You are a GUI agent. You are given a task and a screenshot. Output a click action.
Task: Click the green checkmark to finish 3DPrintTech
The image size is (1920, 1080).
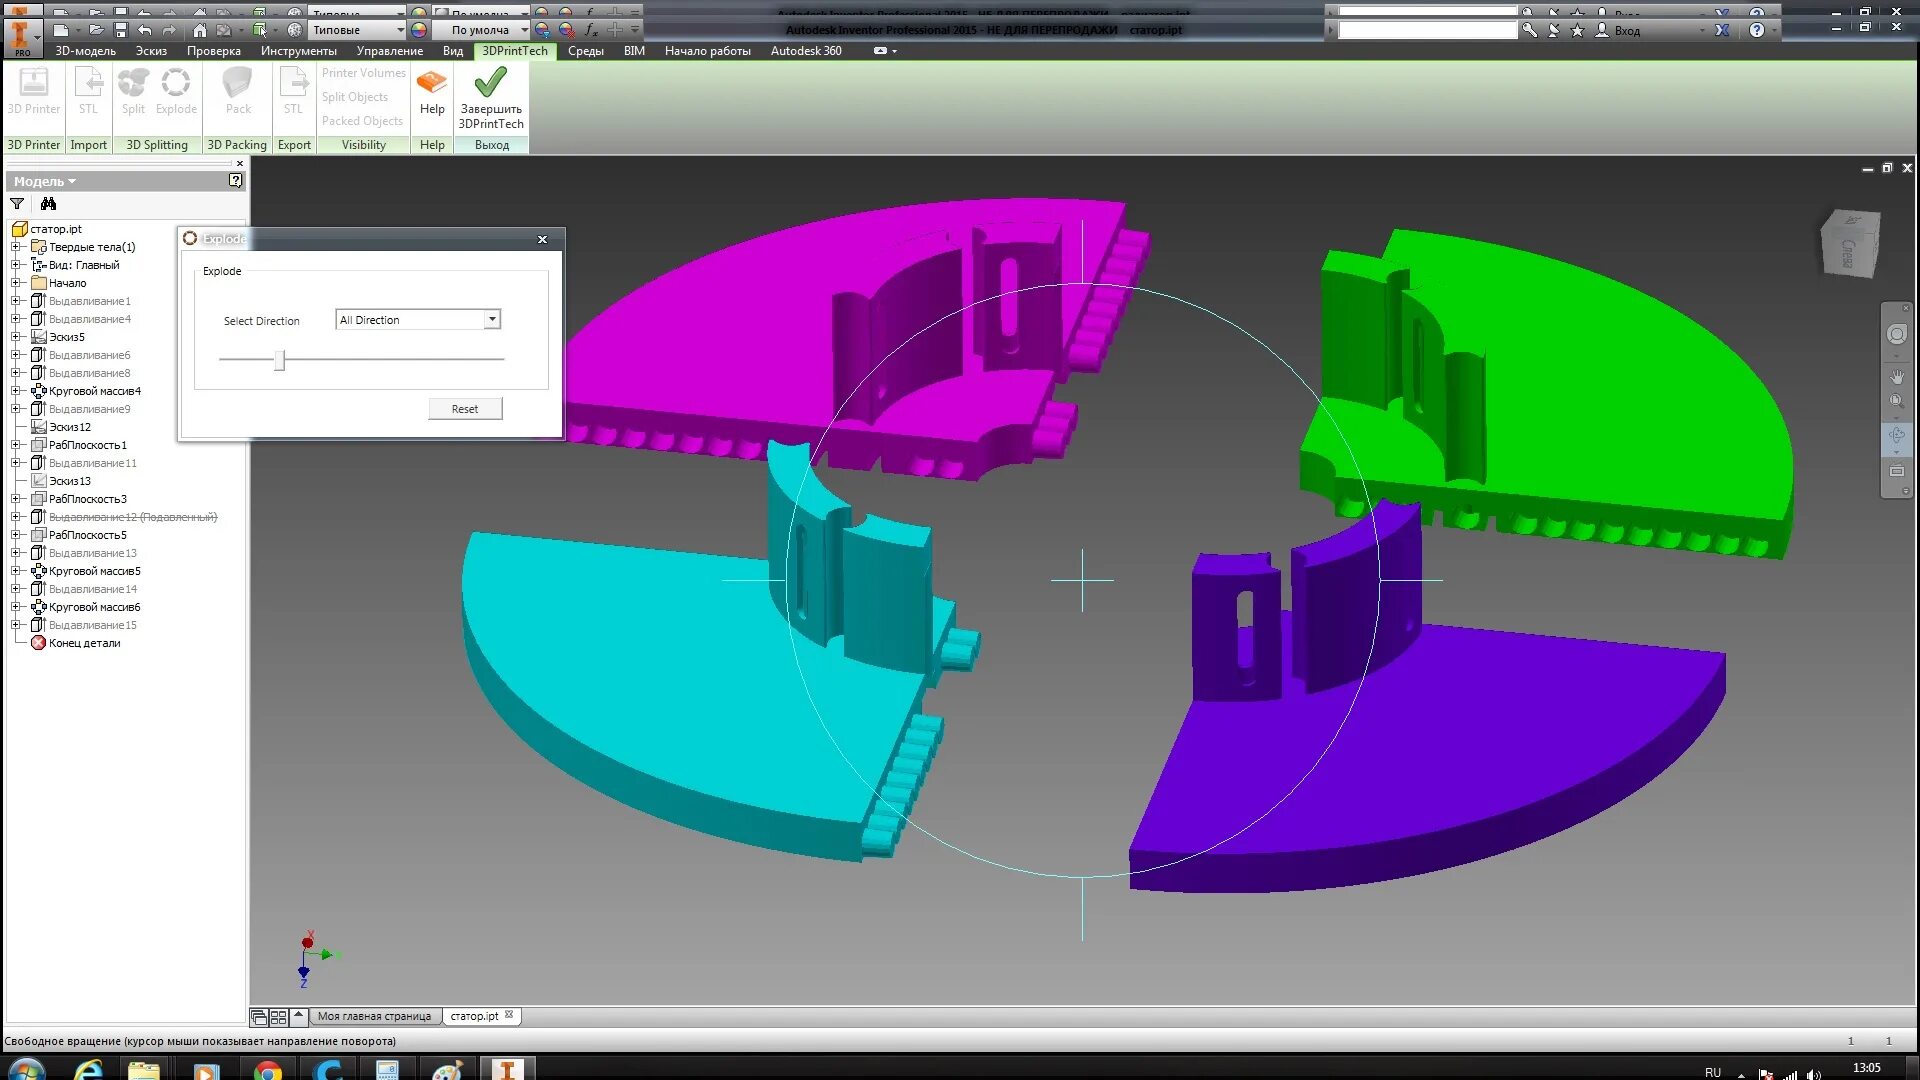tap(490, 83)
